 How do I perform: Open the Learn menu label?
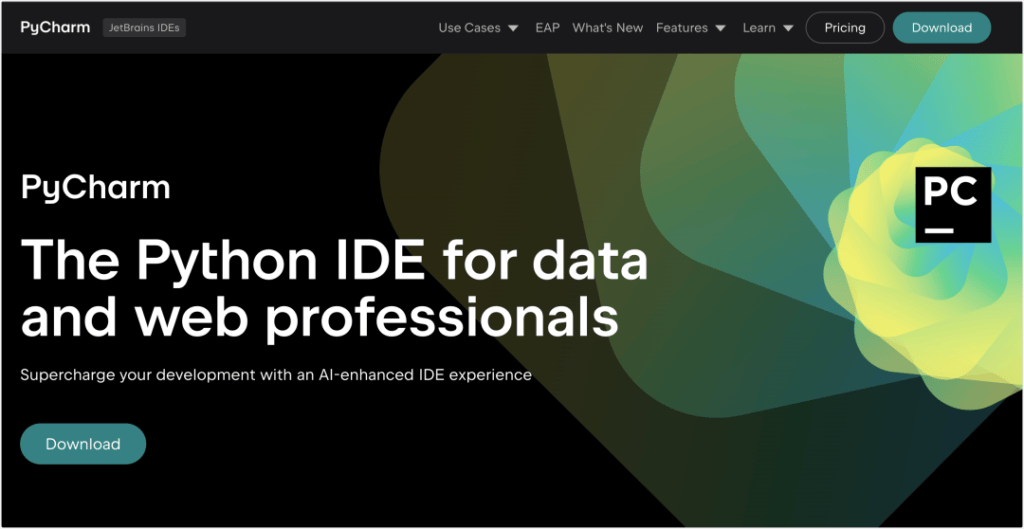coord(758,28)
